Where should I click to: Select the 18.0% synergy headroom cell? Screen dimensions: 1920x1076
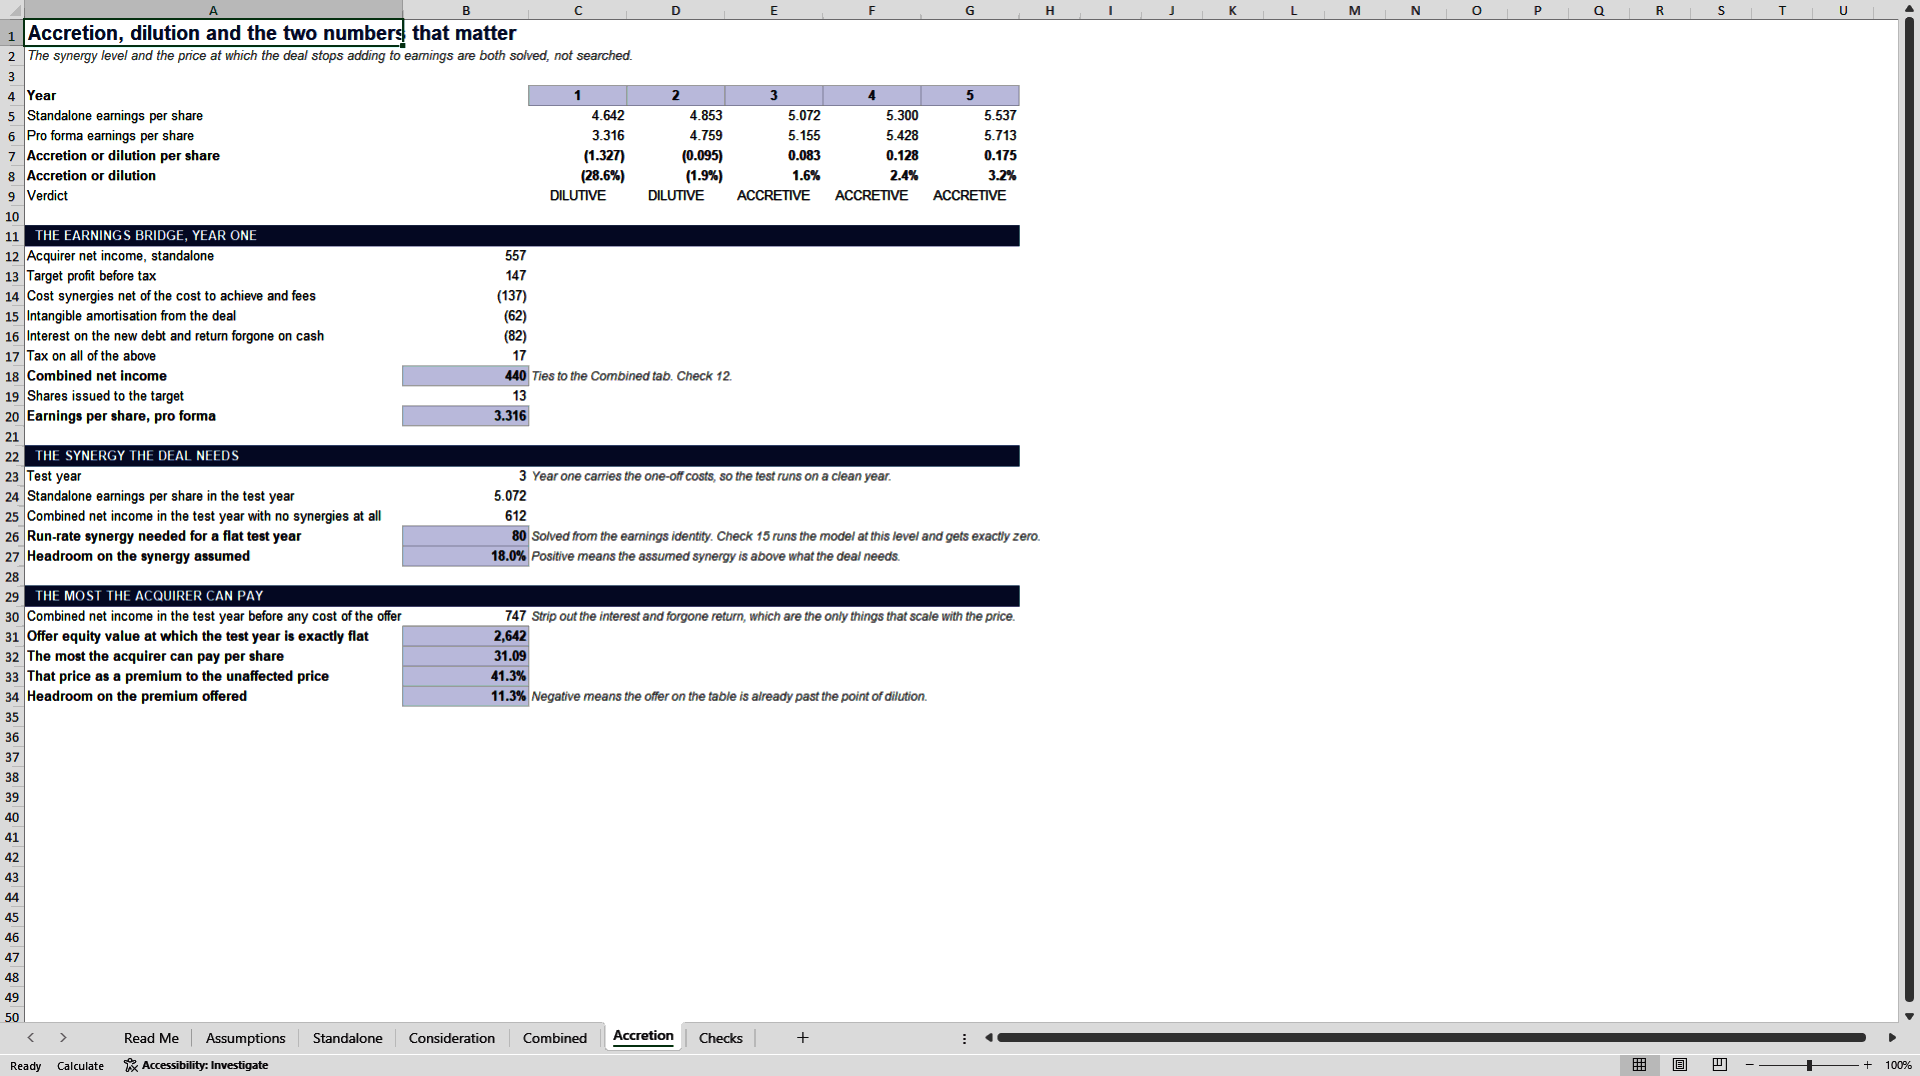pyautogui.click(x=466, y=556)
